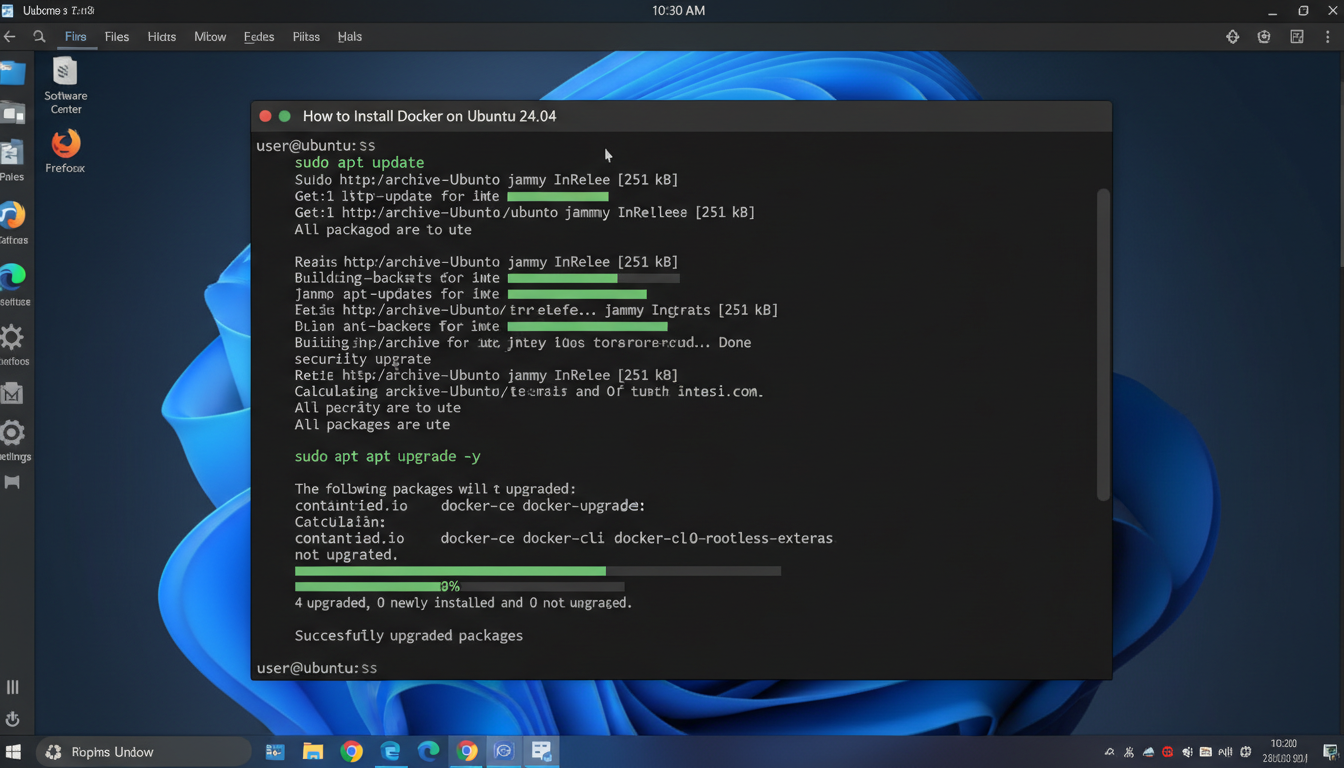Open the Fedes menu

coord(259,36)
